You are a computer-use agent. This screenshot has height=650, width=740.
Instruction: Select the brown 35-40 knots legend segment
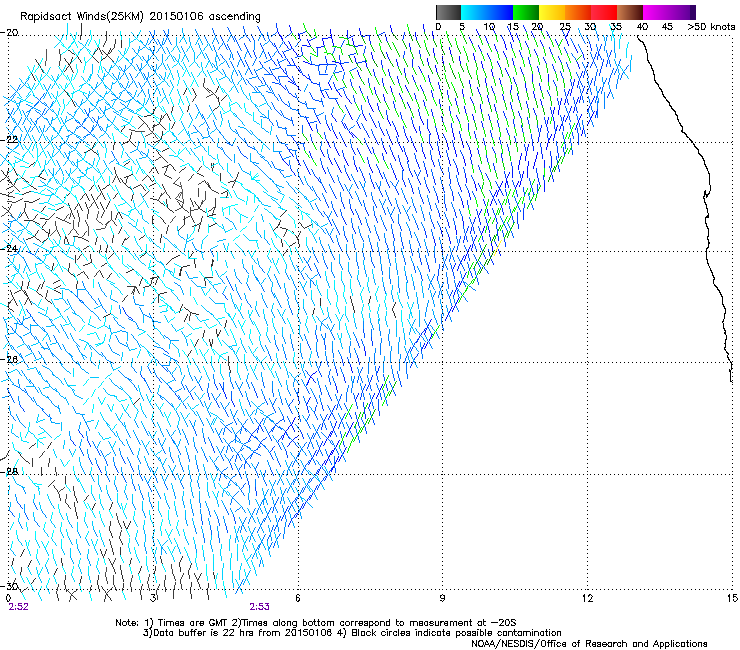coord(630,12)
